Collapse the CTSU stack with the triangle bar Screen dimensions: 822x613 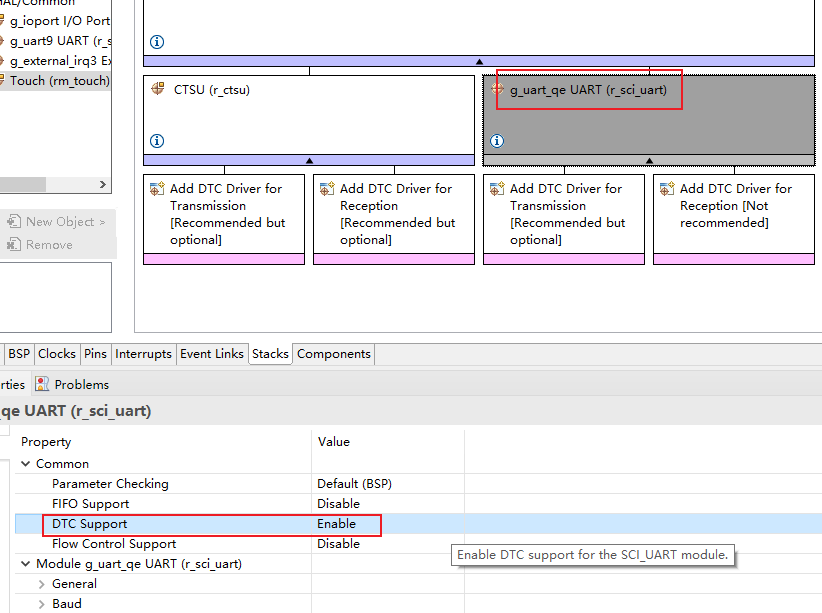click(309, 160)
